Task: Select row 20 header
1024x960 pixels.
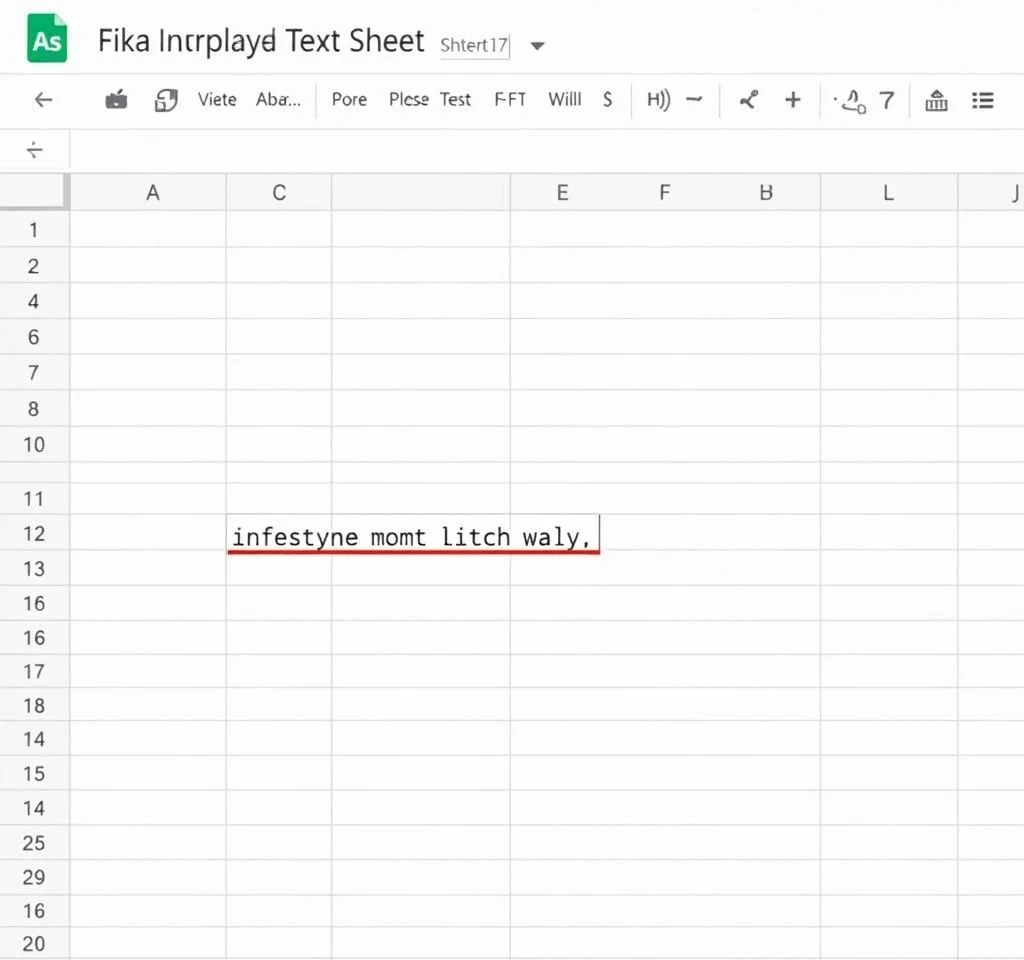Action: pyautogui.click(x=34, y=944)
